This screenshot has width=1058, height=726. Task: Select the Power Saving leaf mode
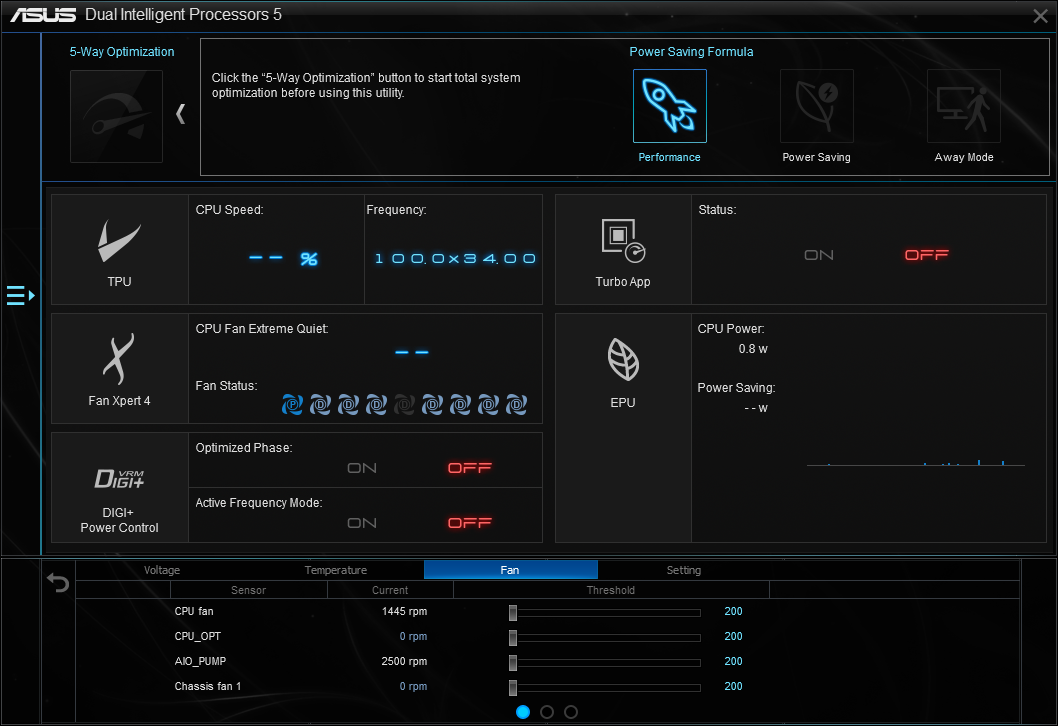pos(816,106)
